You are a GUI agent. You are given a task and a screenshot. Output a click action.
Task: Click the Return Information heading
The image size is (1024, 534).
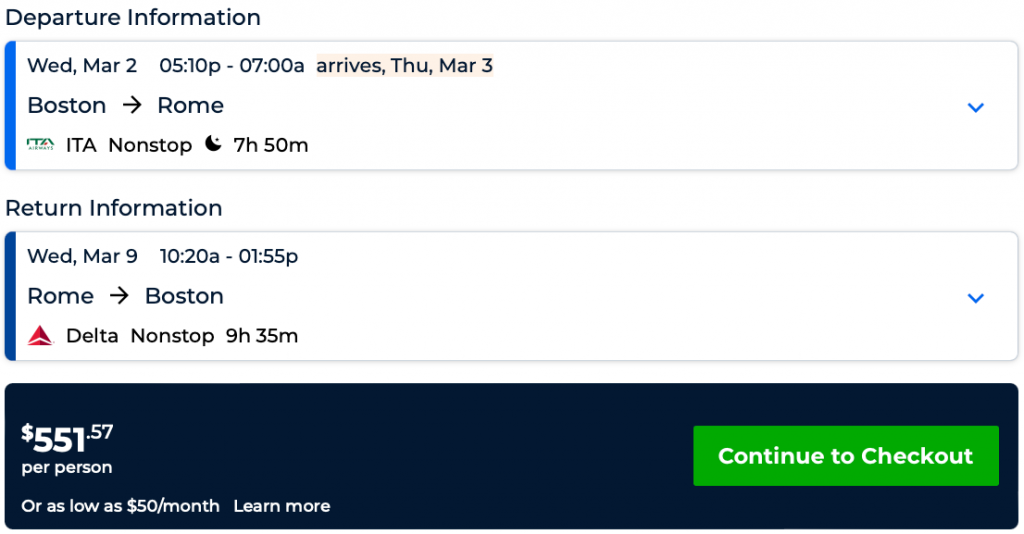point(114,208)
